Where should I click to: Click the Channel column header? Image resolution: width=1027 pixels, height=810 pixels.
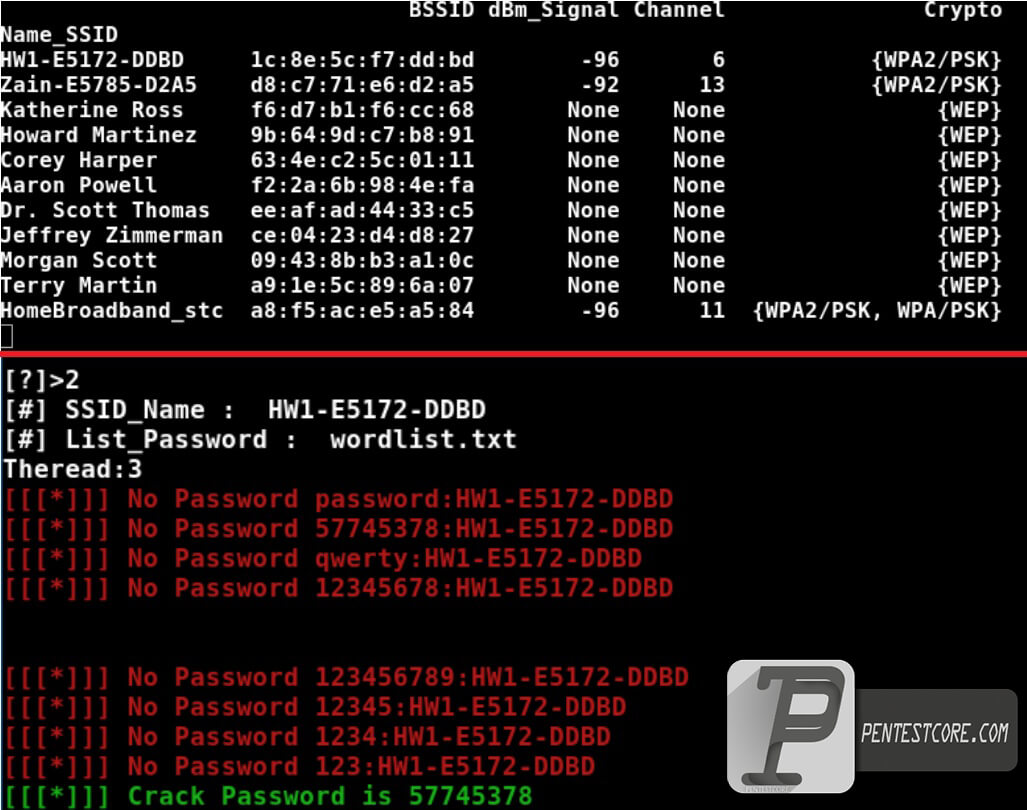click(x=679, y=10)
